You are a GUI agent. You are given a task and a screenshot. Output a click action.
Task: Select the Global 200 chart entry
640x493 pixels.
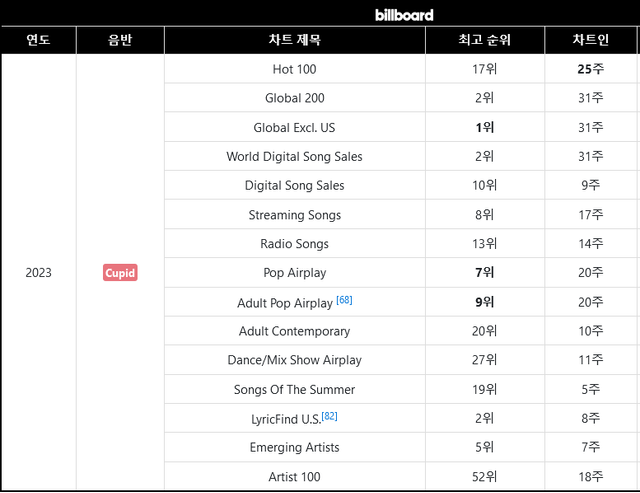294,98
